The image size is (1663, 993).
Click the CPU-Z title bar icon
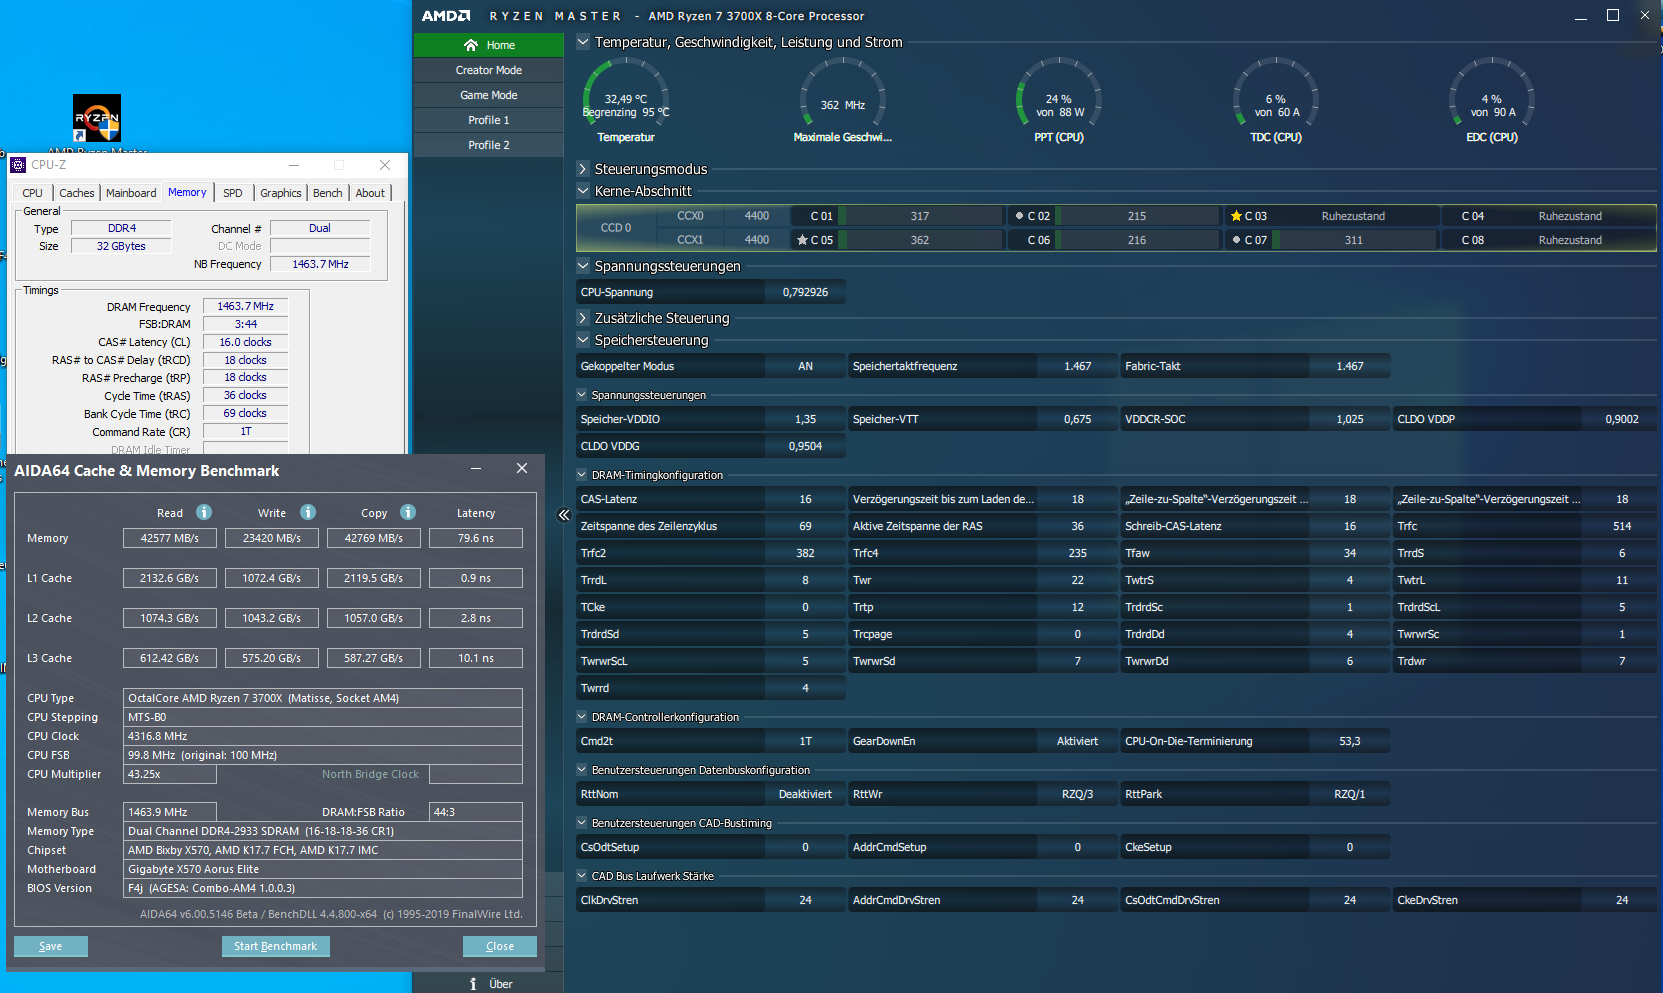18,165
